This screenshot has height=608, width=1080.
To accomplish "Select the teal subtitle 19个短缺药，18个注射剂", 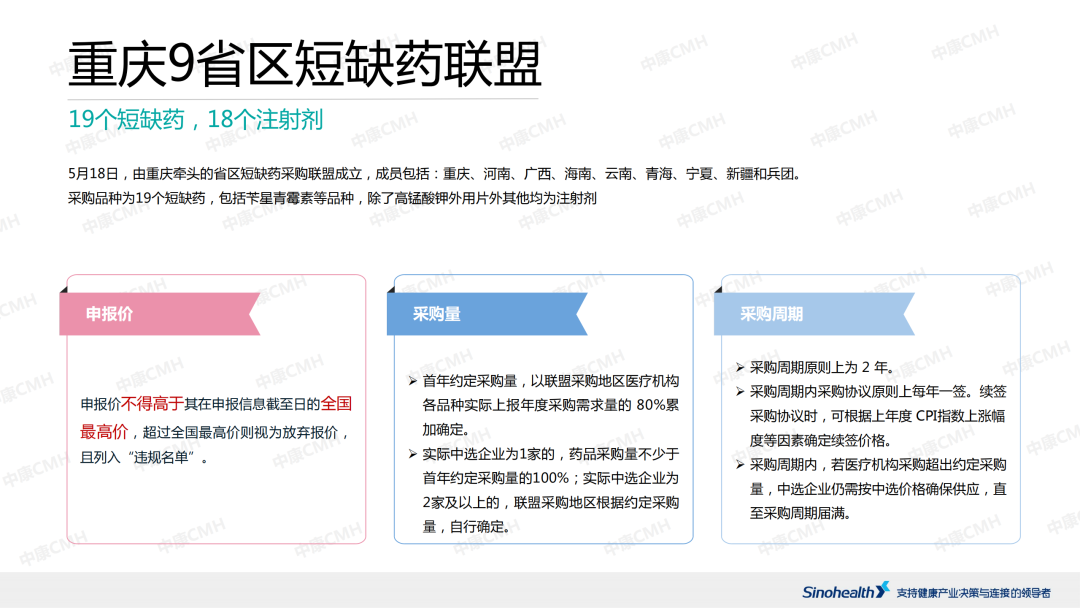I will click(x=195, y=120).
